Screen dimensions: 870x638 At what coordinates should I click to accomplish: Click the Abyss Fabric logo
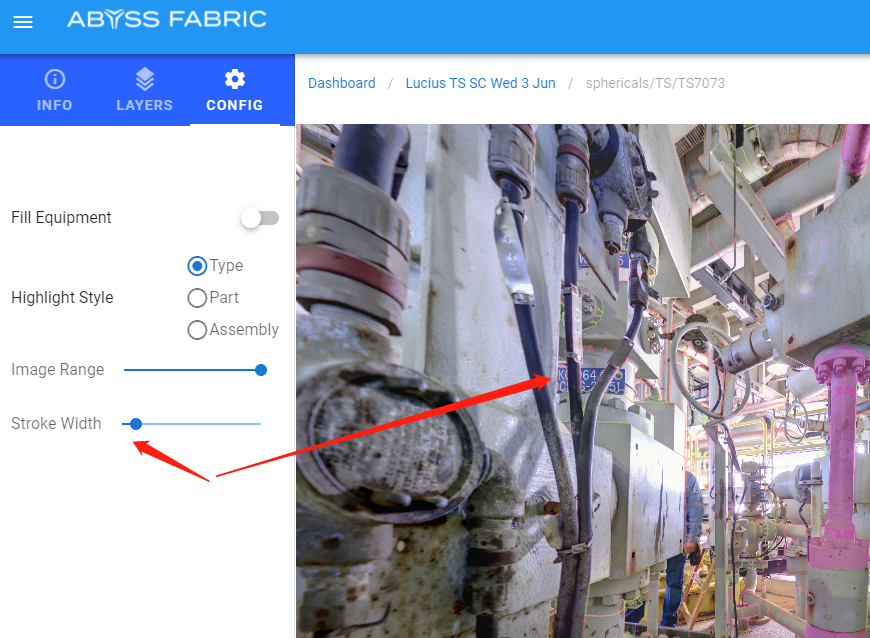(166, 19)
